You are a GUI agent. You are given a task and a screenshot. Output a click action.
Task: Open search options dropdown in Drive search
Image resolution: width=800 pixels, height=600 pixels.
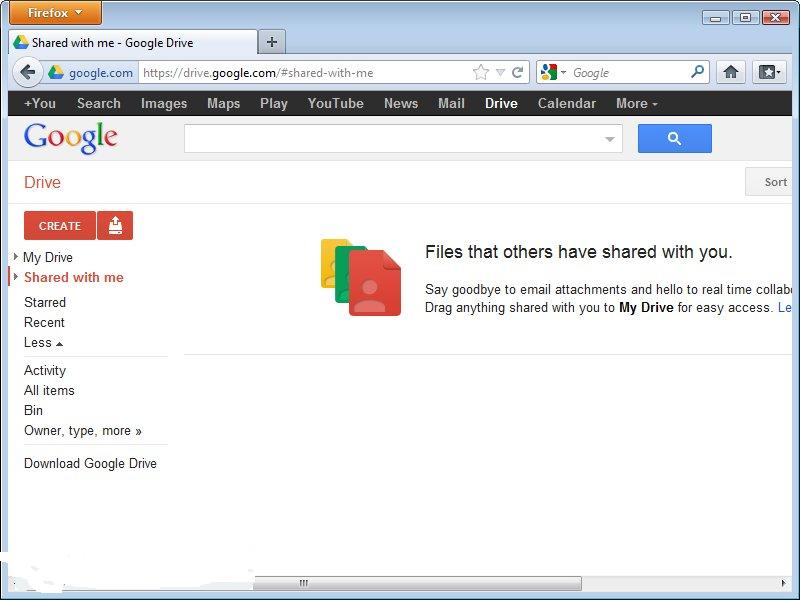coord(610,139)
